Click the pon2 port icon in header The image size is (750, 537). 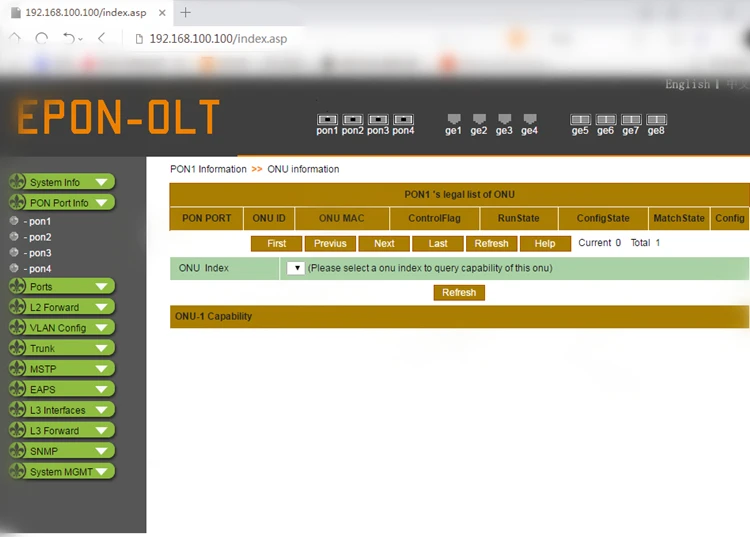(x=353, y=119)
